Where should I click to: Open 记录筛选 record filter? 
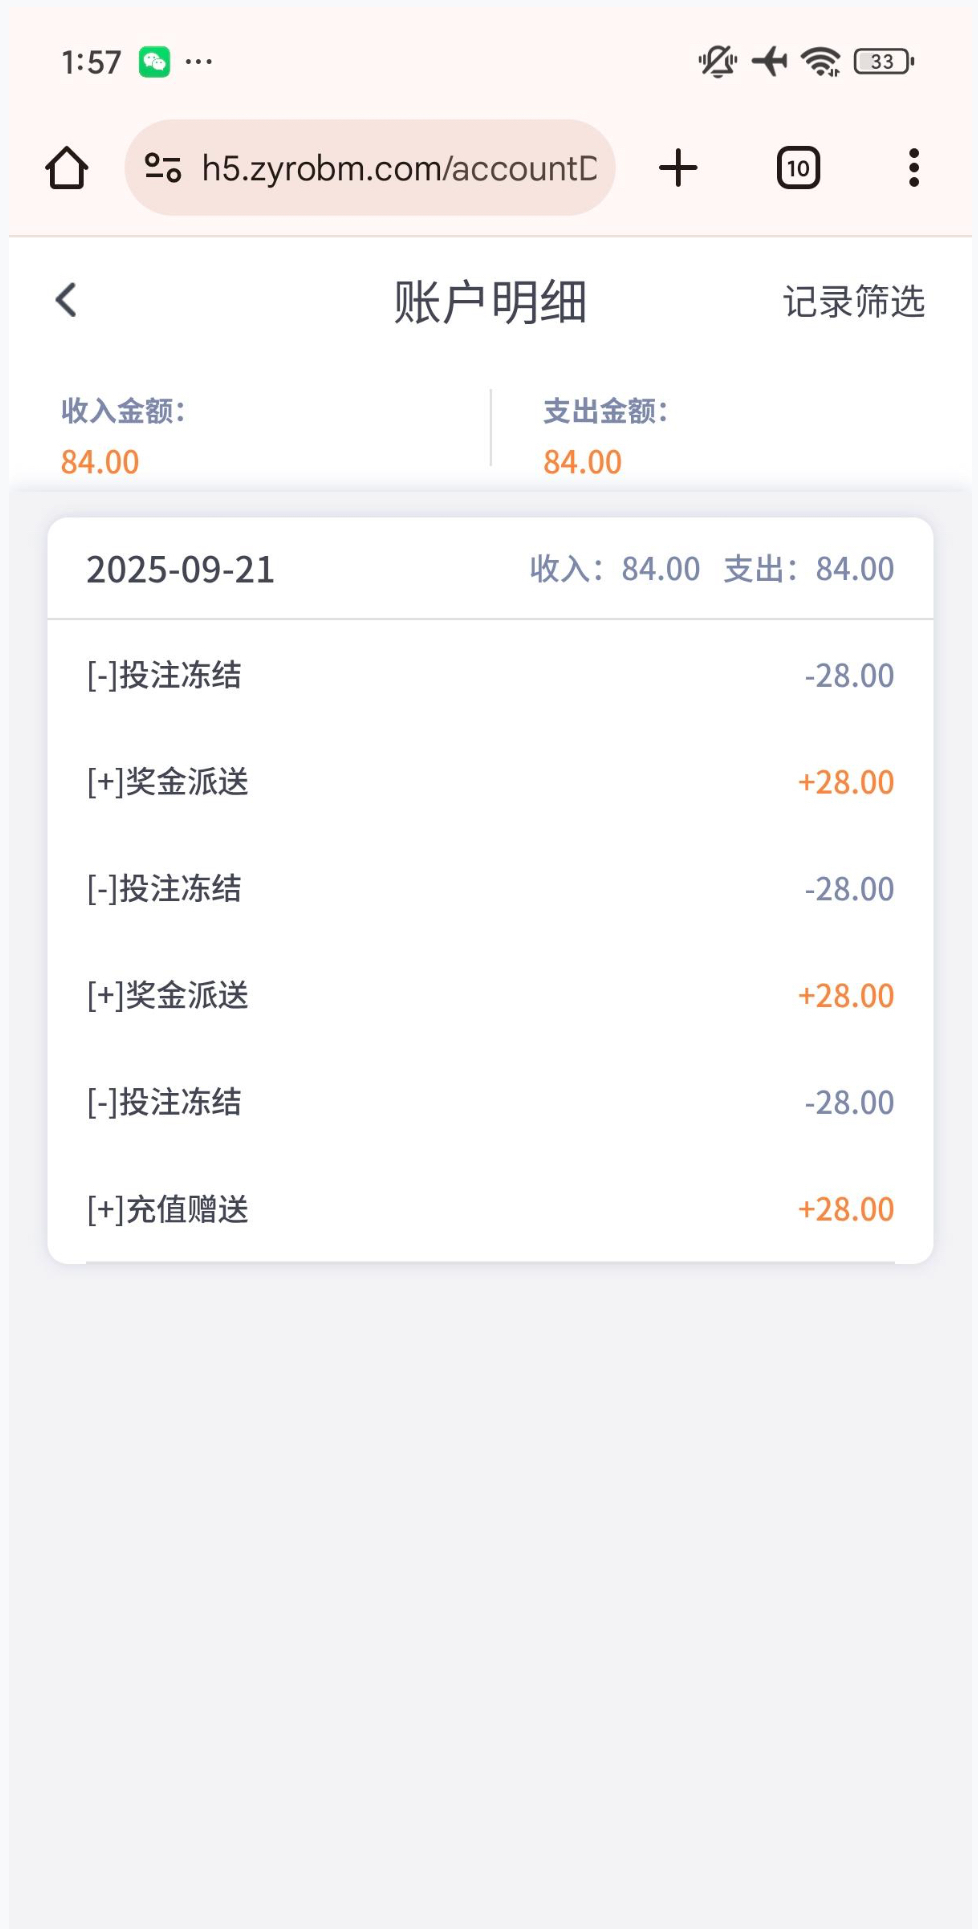click(853, 302)
